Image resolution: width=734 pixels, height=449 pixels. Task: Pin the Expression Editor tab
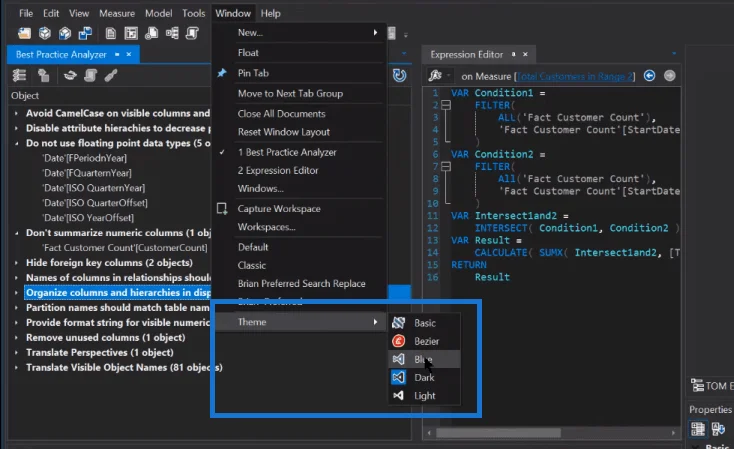[x=514, y=54]
